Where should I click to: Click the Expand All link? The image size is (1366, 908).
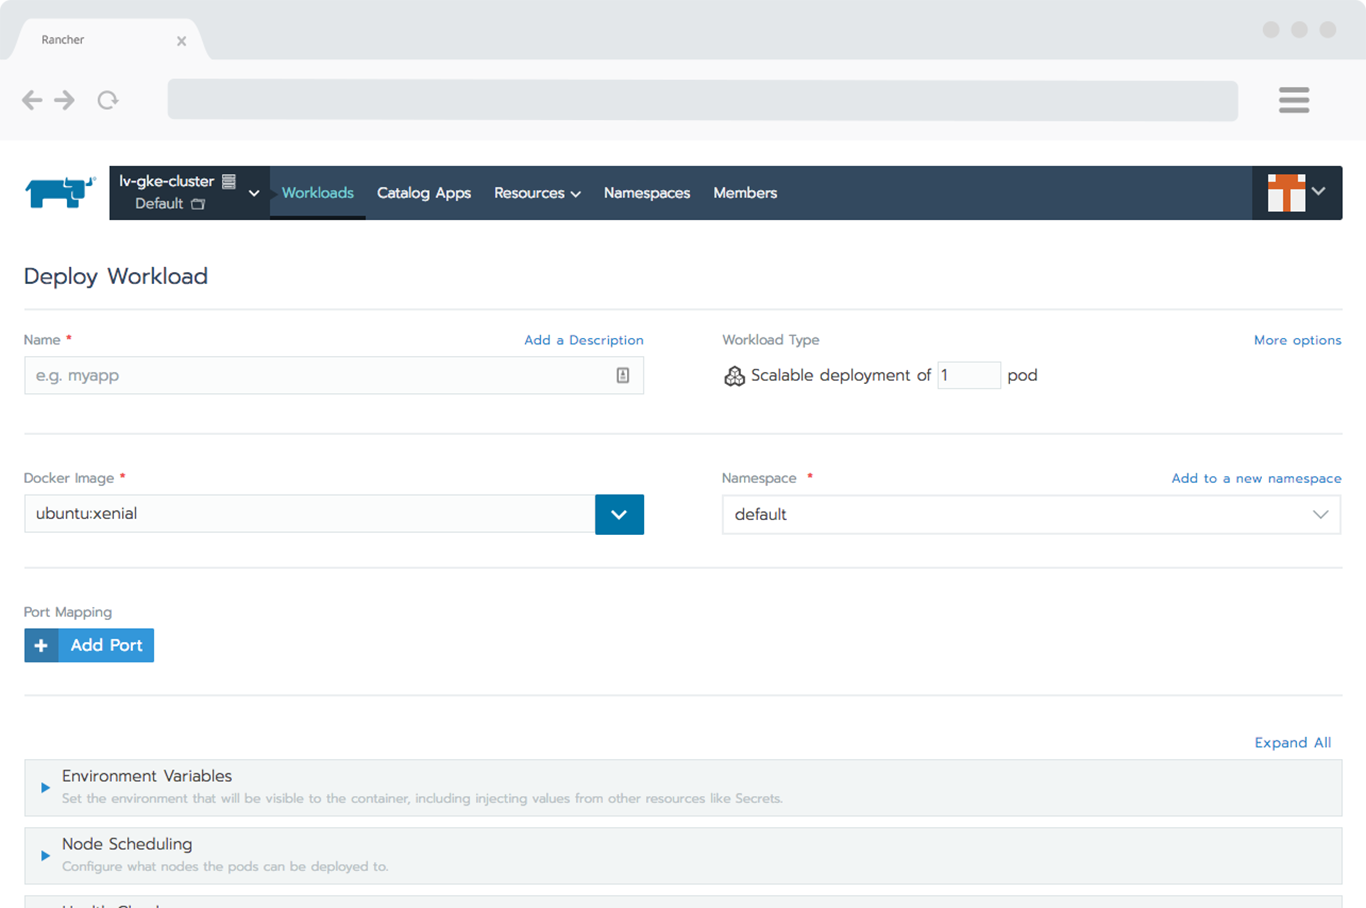[x=1293, y=742]
